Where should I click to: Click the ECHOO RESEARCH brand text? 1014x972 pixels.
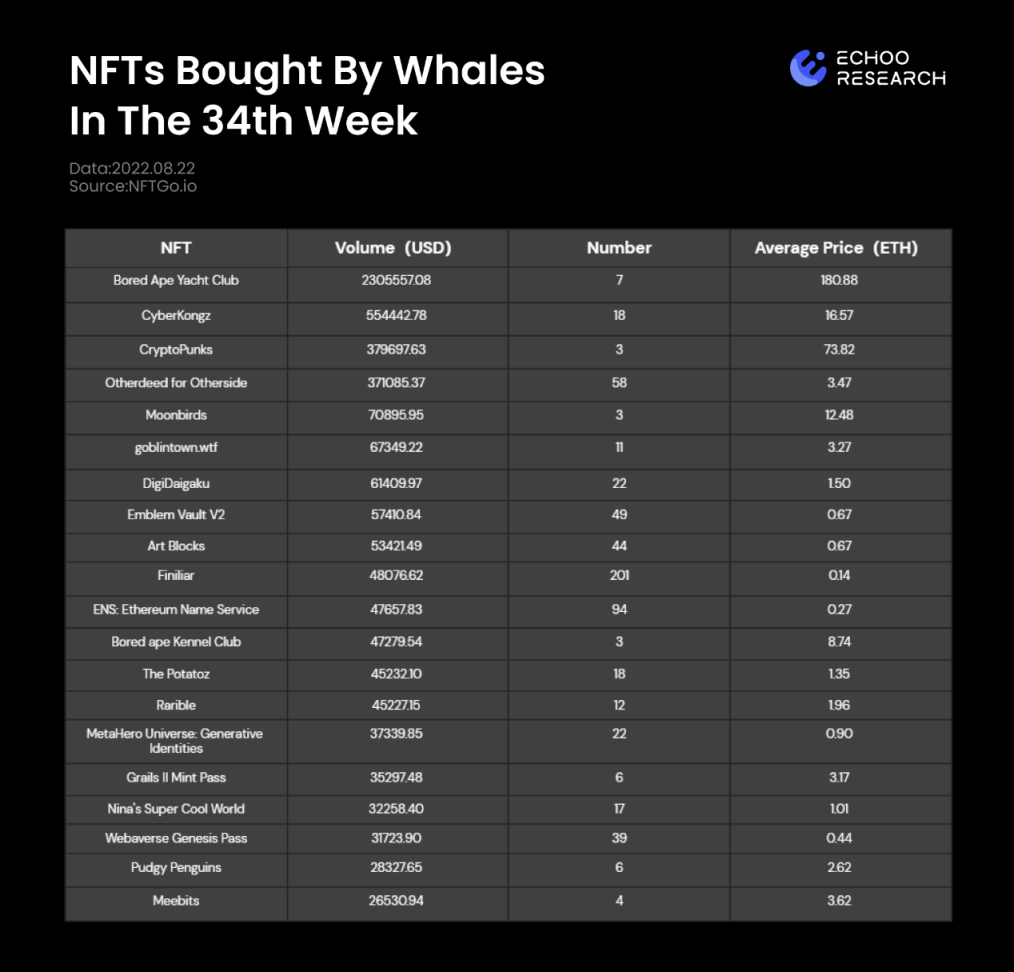click(890, 68)
